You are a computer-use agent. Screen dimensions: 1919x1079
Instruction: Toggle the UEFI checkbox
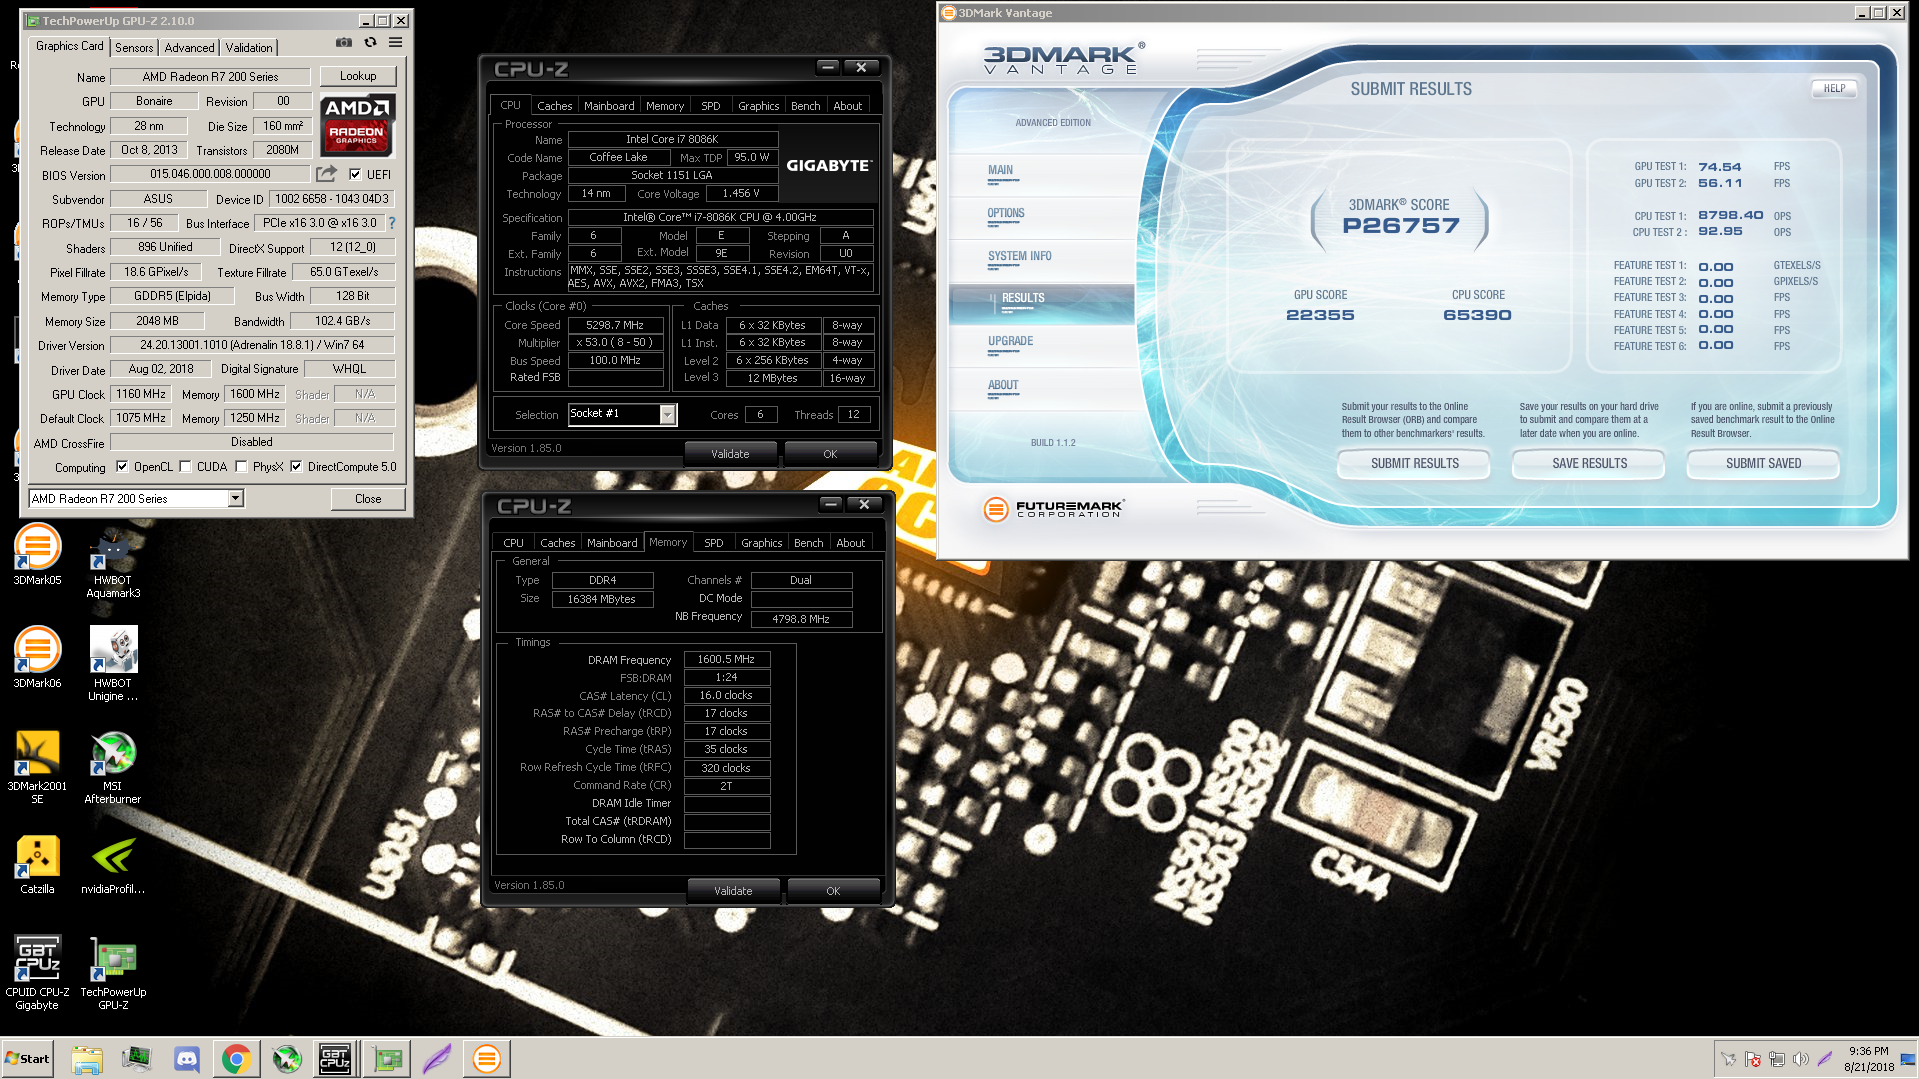(355, 174)
